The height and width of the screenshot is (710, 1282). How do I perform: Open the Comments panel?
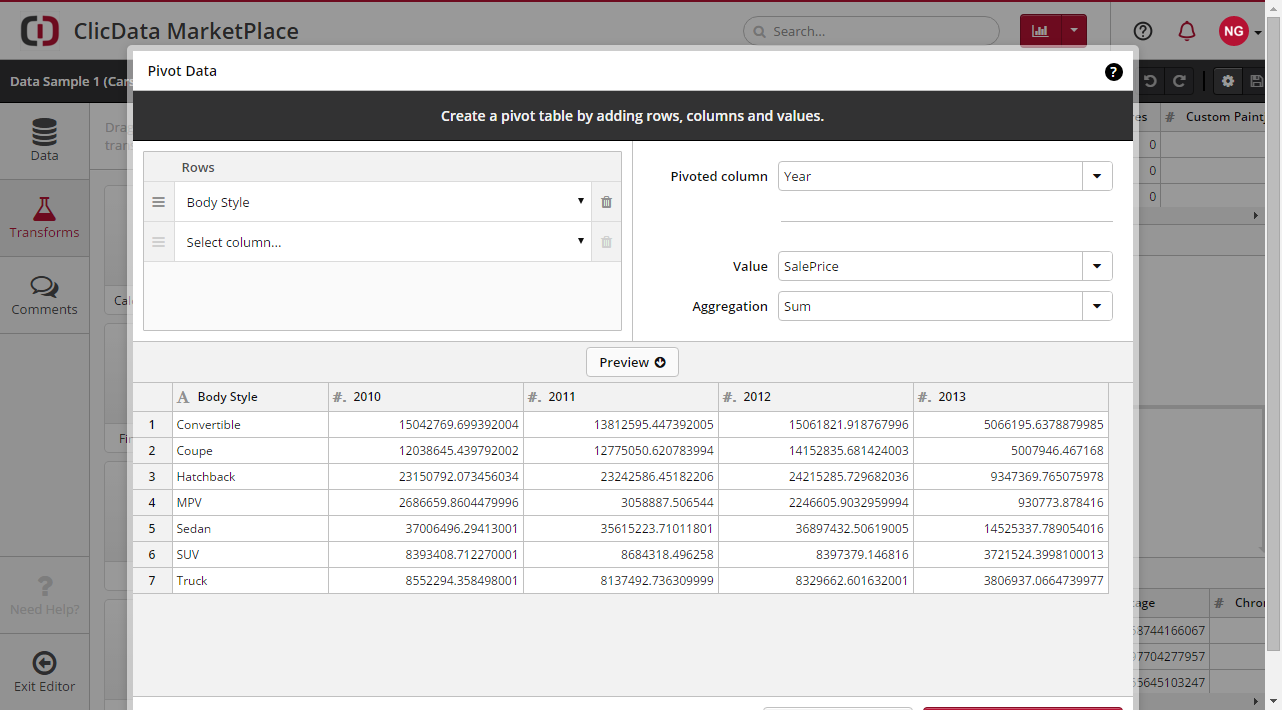[x=44, y=294]
